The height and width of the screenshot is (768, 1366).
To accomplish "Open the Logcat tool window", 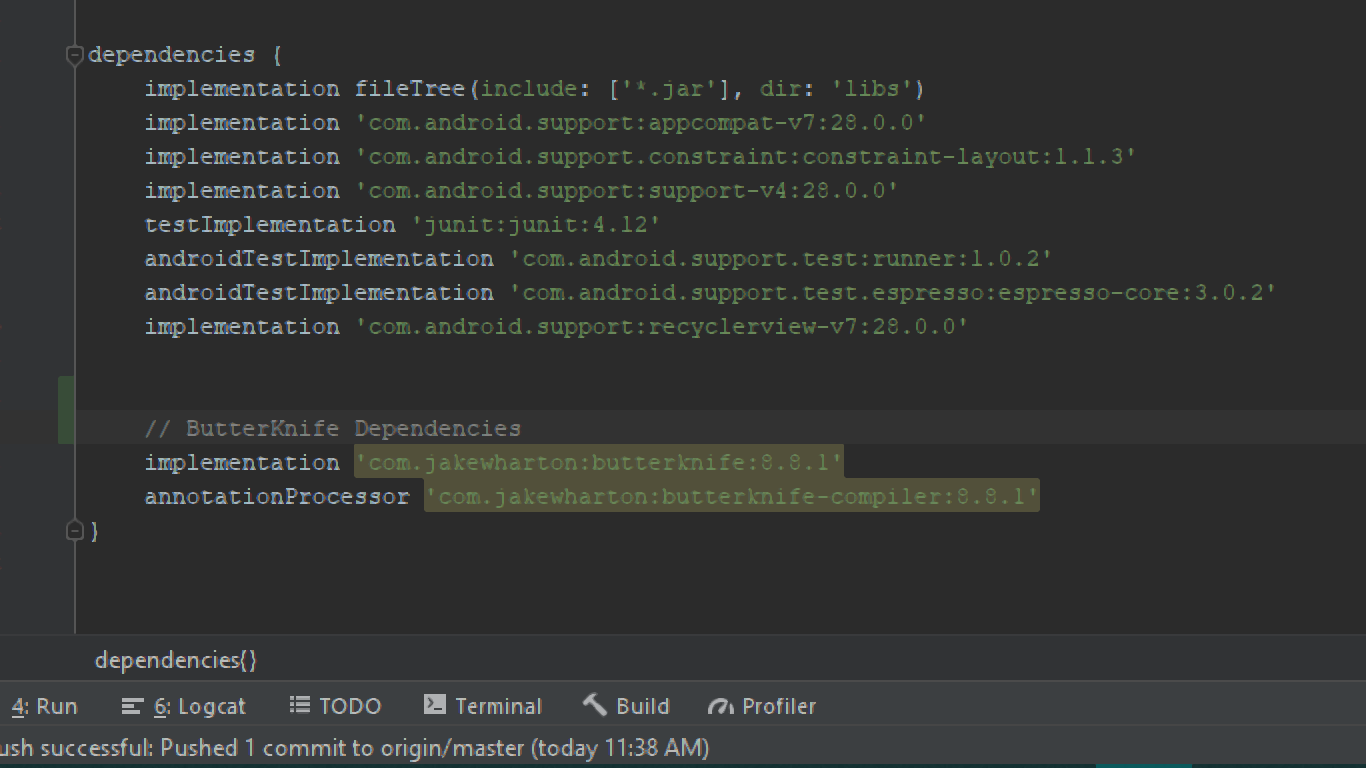I will click(x=184, y=706).
